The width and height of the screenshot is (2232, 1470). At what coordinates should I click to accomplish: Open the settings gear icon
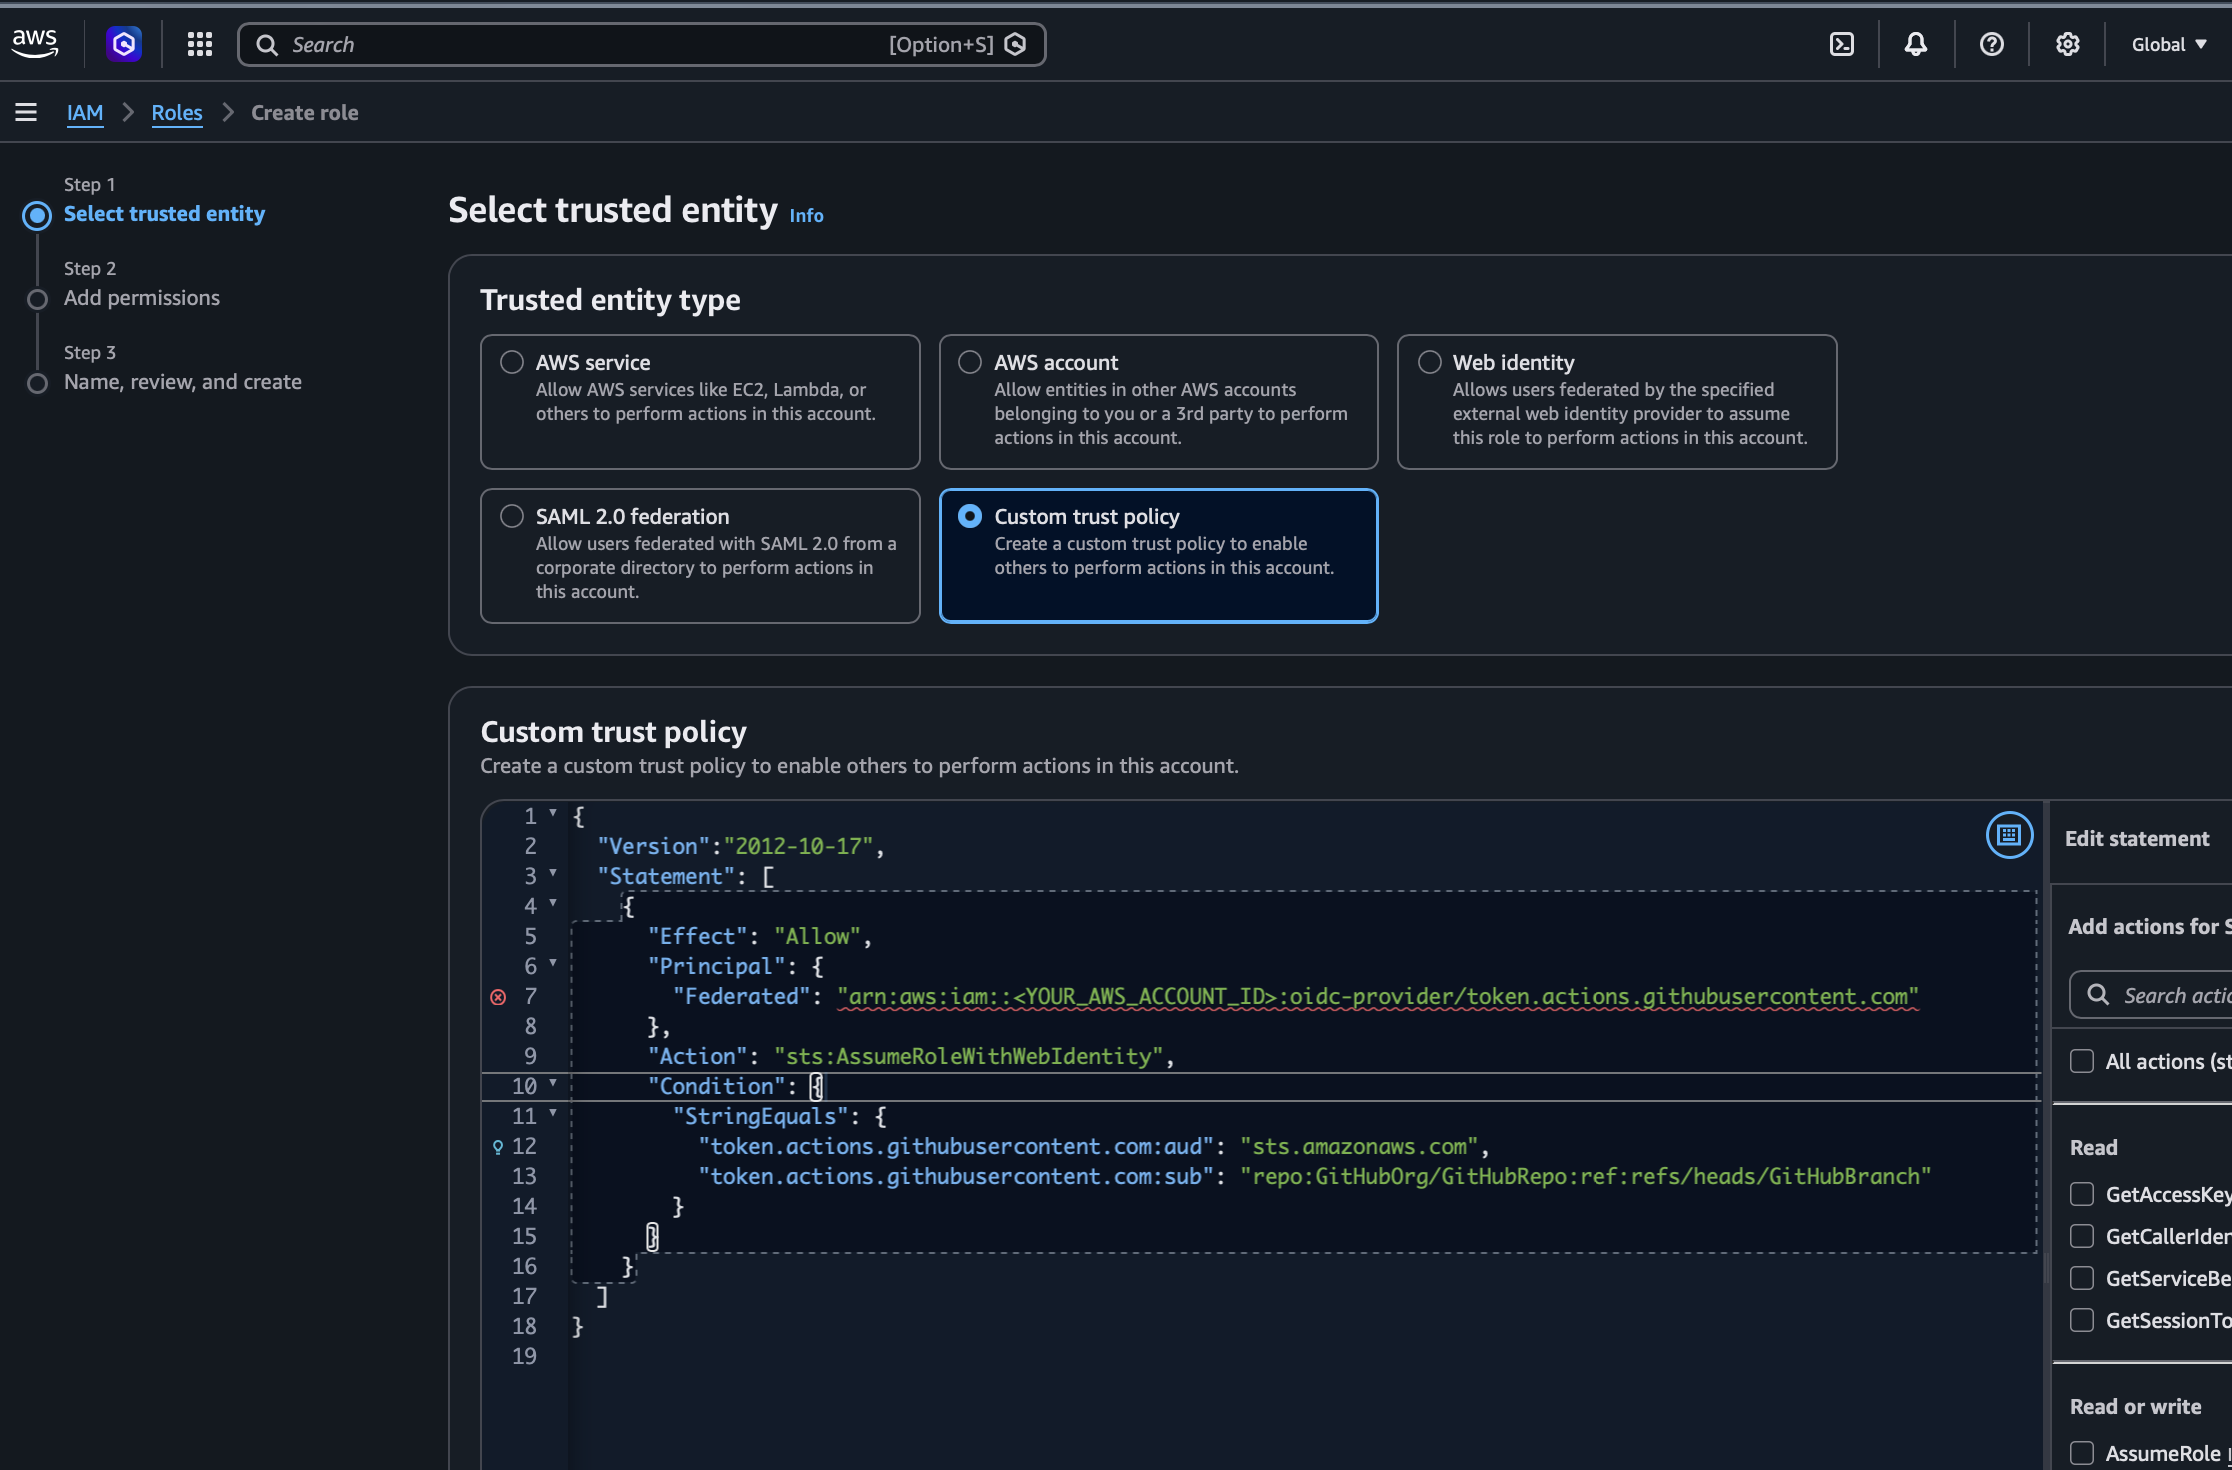[x=2067, y=44]
